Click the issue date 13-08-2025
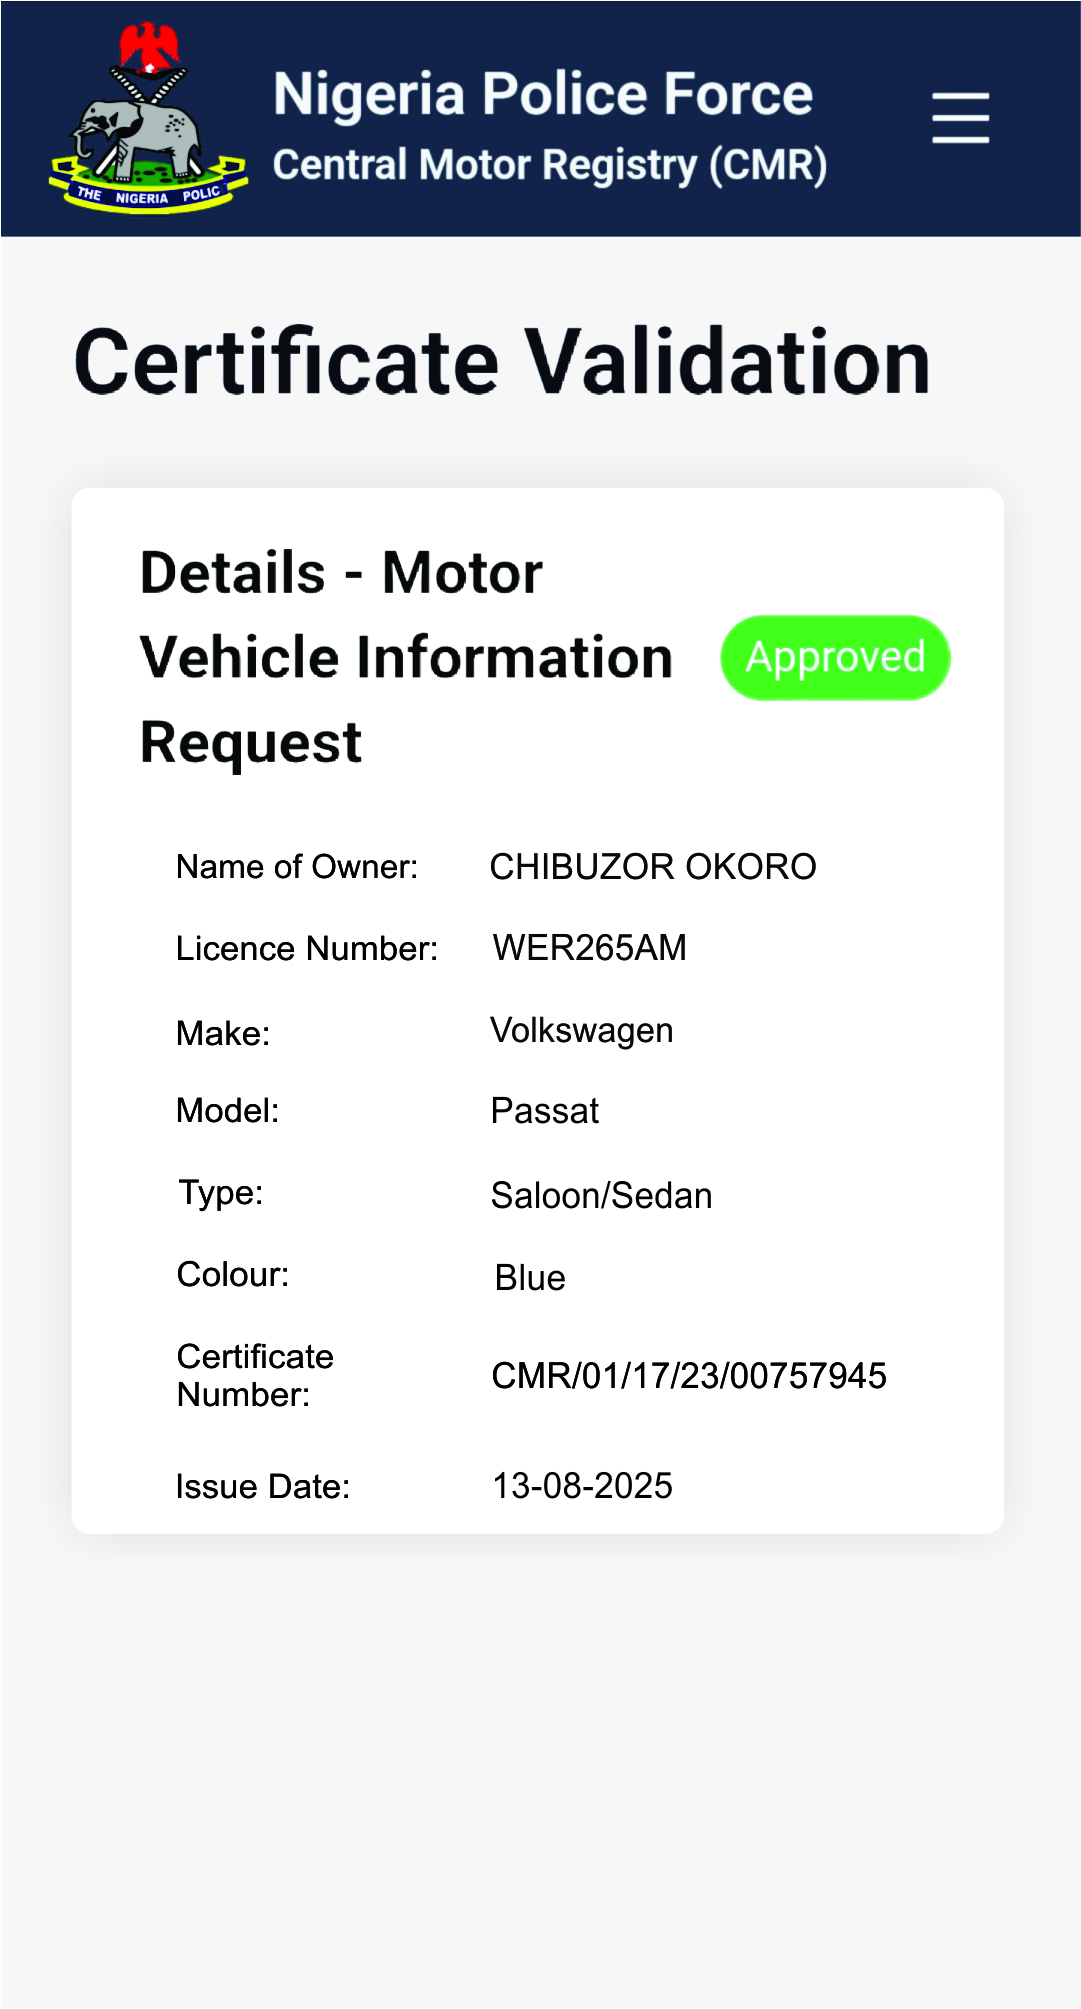This screenshot has height=2009, width=1081. (582, 1486)
